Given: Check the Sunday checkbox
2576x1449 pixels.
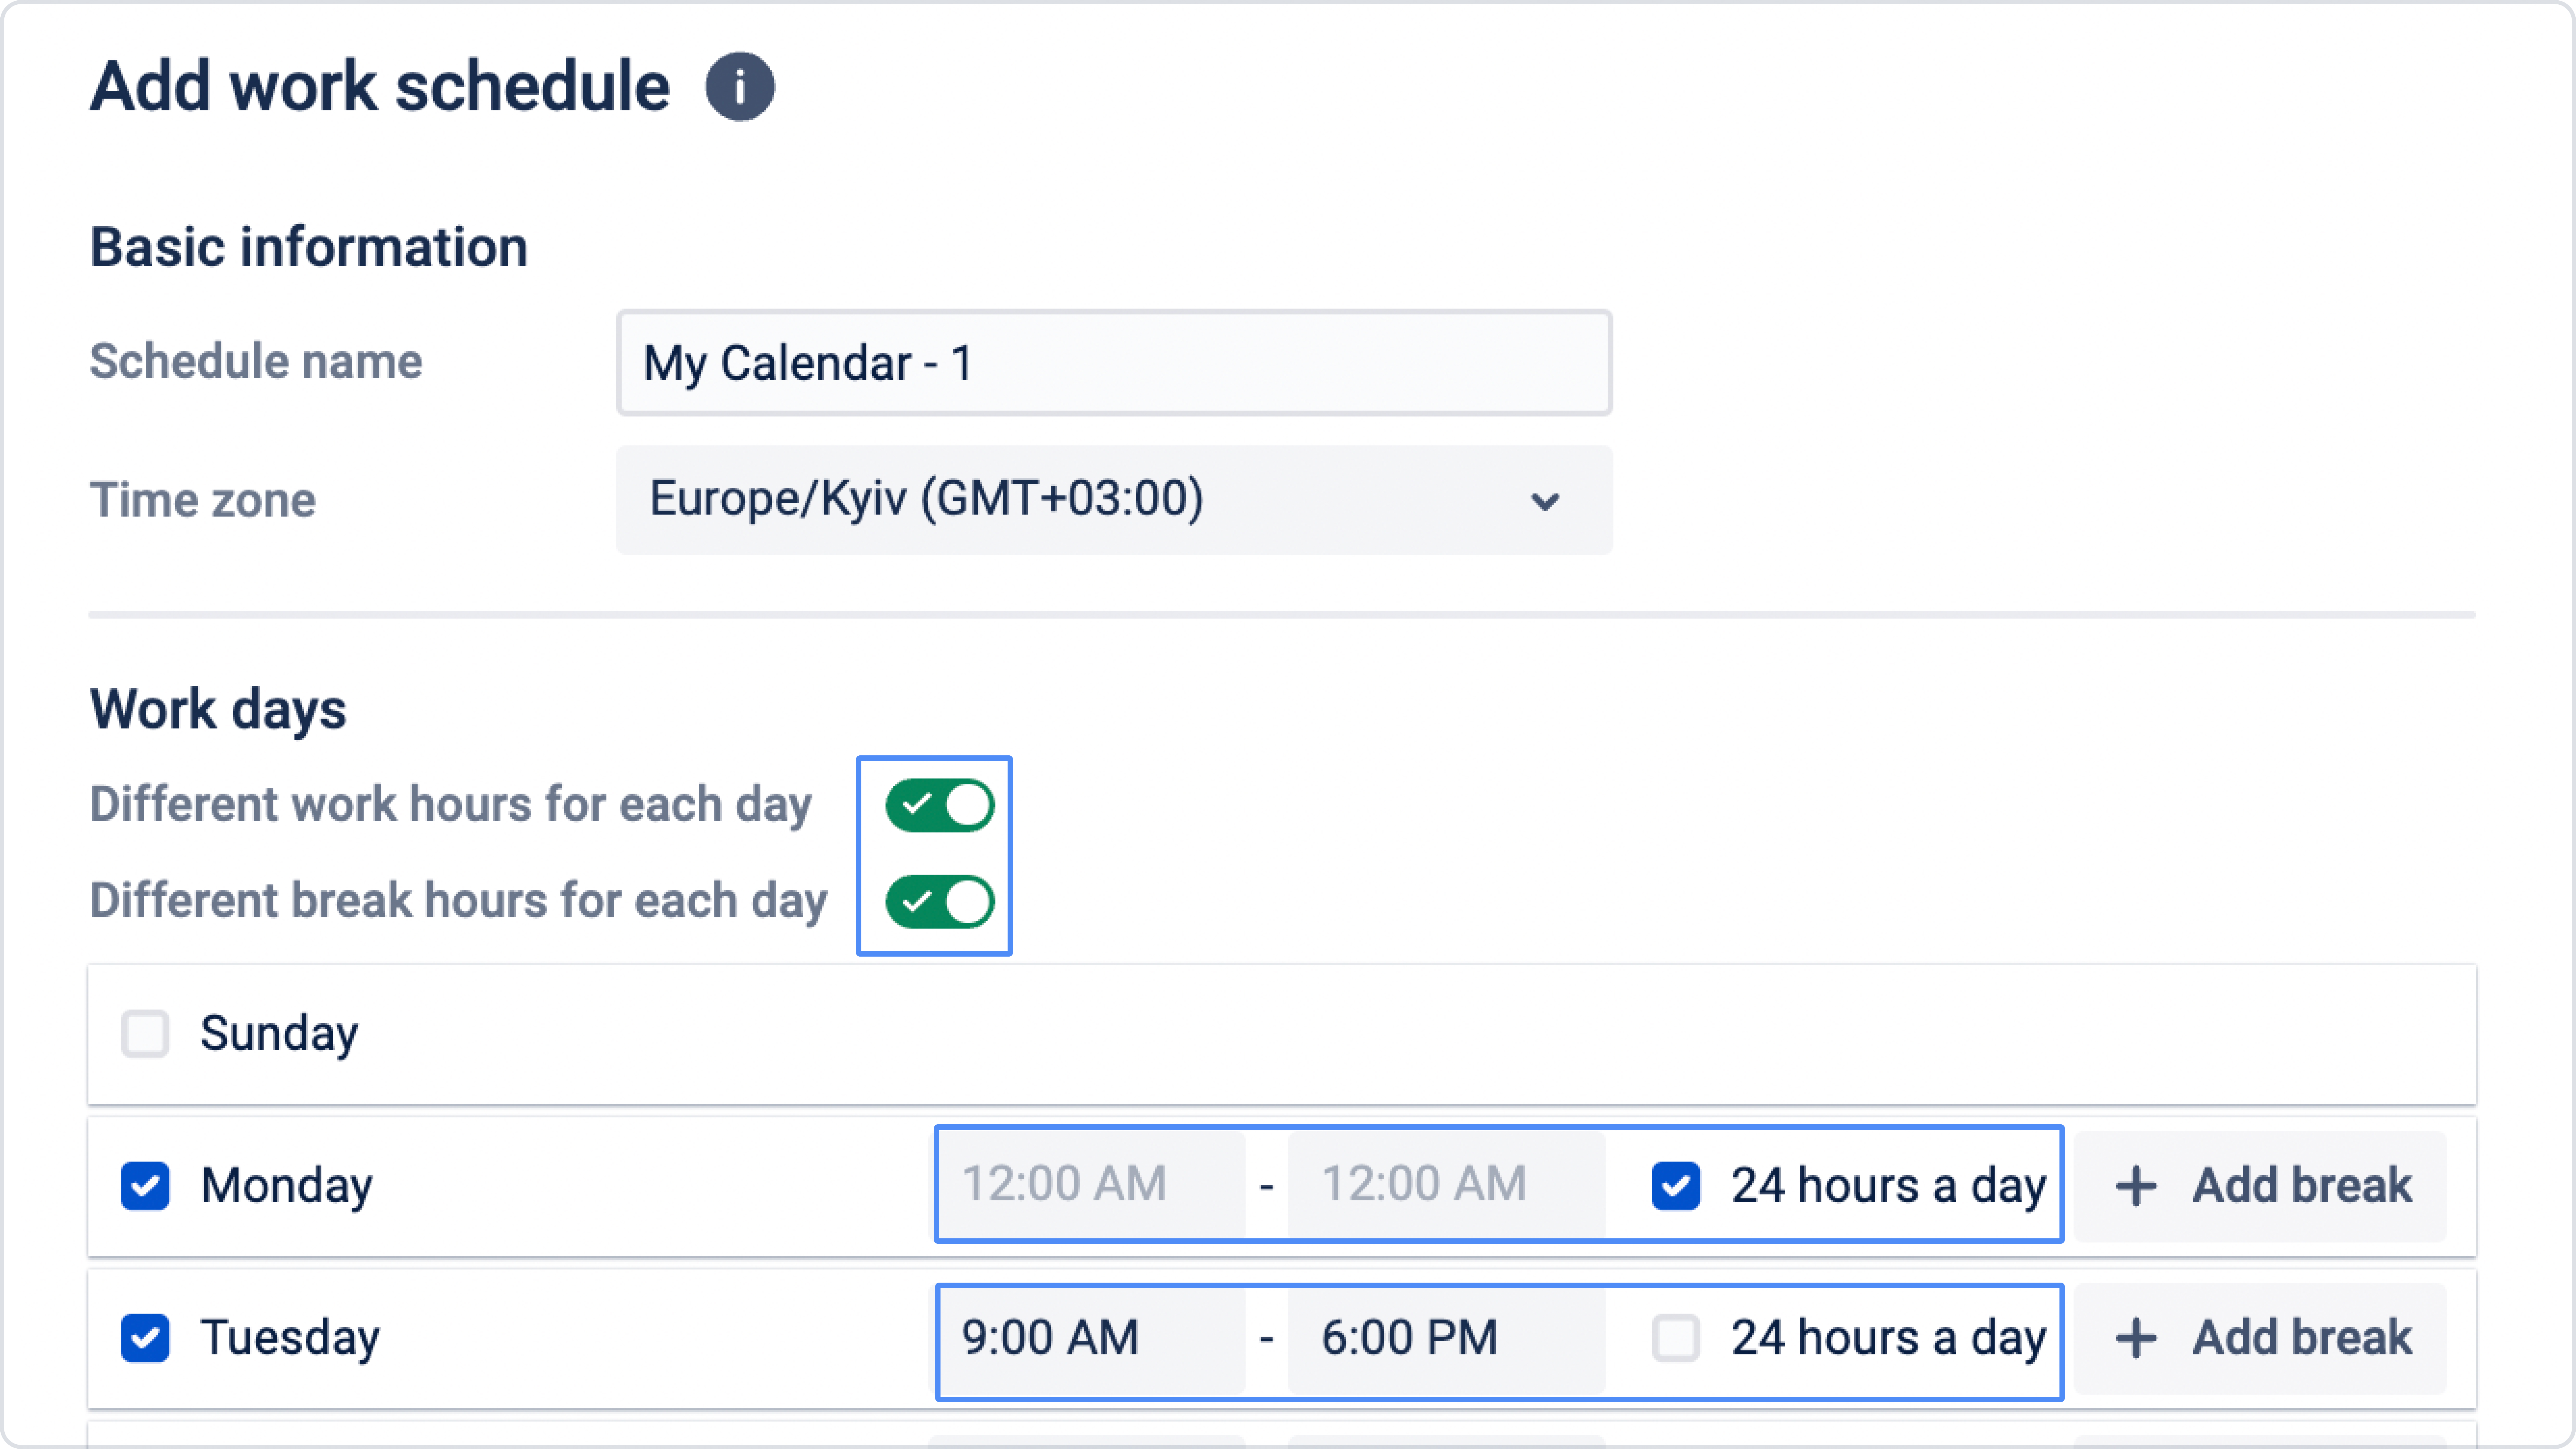Looking at the screenshot, I should pyautogui.click(x=145, y=1033).
